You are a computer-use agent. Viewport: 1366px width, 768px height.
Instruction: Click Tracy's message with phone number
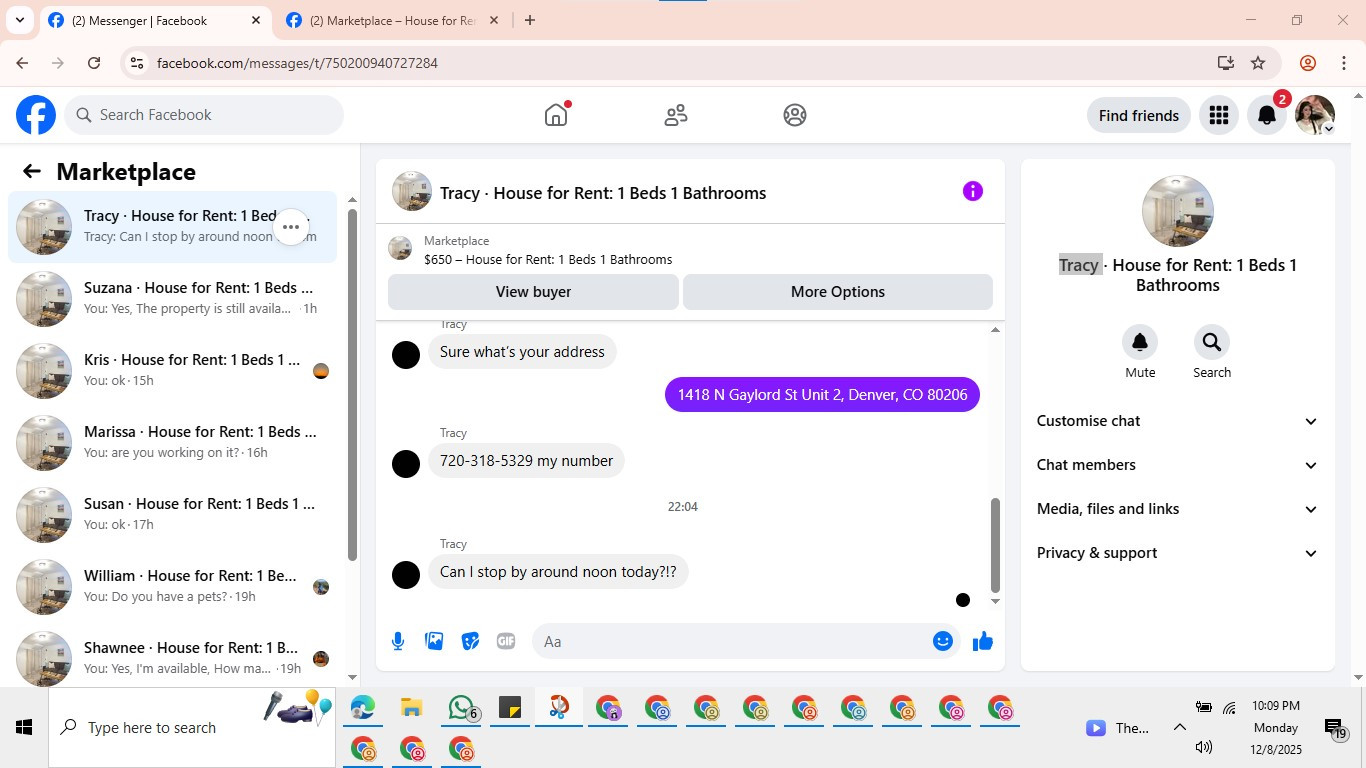click(x=526, y=461)
